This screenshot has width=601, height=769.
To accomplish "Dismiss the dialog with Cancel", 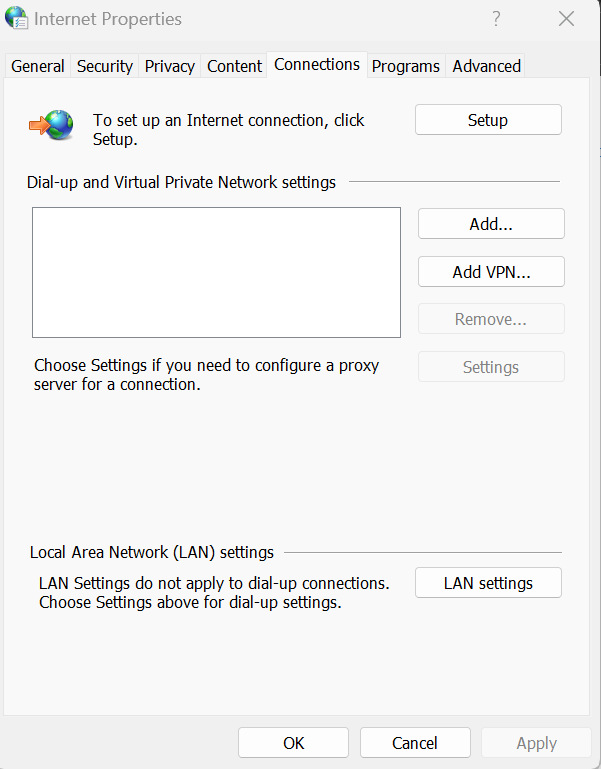I will pos(415,743).
